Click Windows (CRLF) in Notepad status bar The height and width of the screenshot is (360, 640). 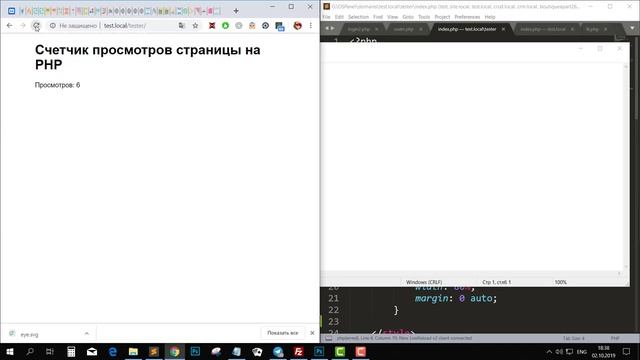[x=424, y=282]
